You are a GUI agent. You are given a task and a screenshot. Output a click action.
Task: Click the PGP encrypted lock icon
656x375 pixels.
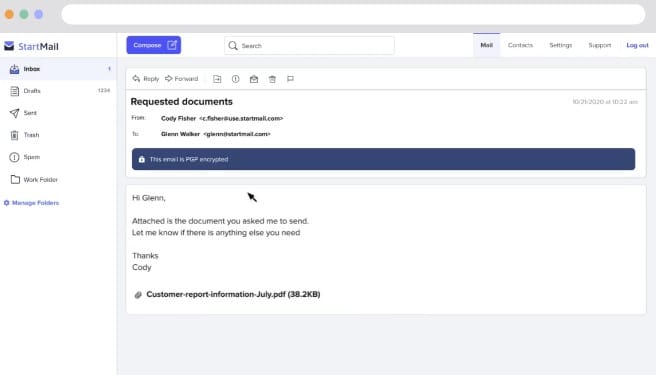[x=141, y=159]
